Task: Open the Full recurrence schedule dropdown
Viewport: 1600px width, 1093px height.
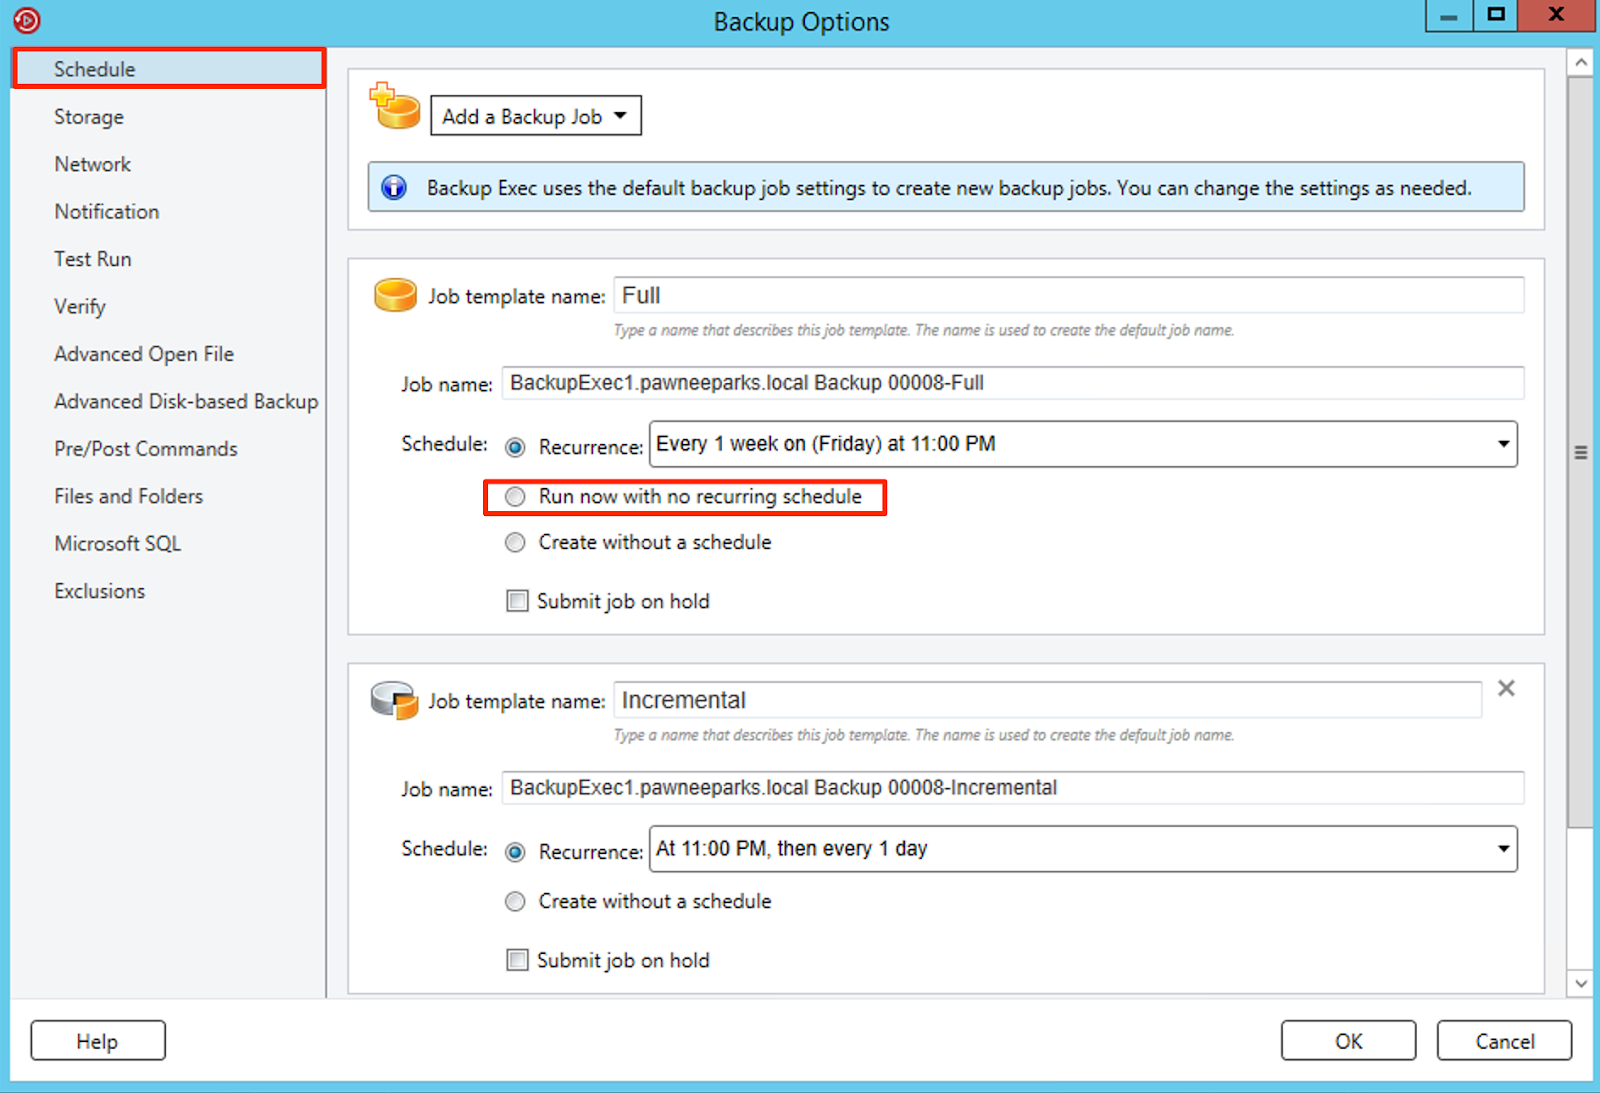Action: pos(1083,444)
